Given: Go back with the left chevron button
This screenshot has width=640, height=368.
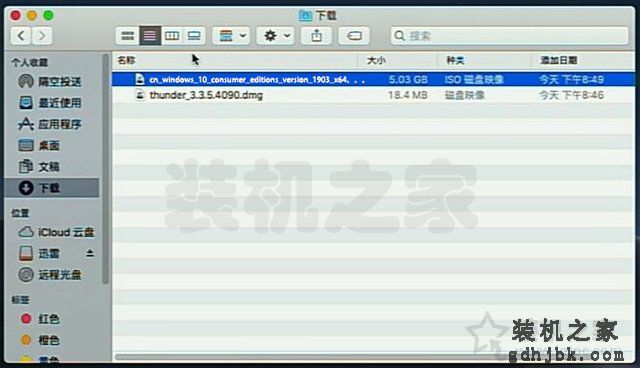Looking at the screenshot, I should click(x=21, y=36).
